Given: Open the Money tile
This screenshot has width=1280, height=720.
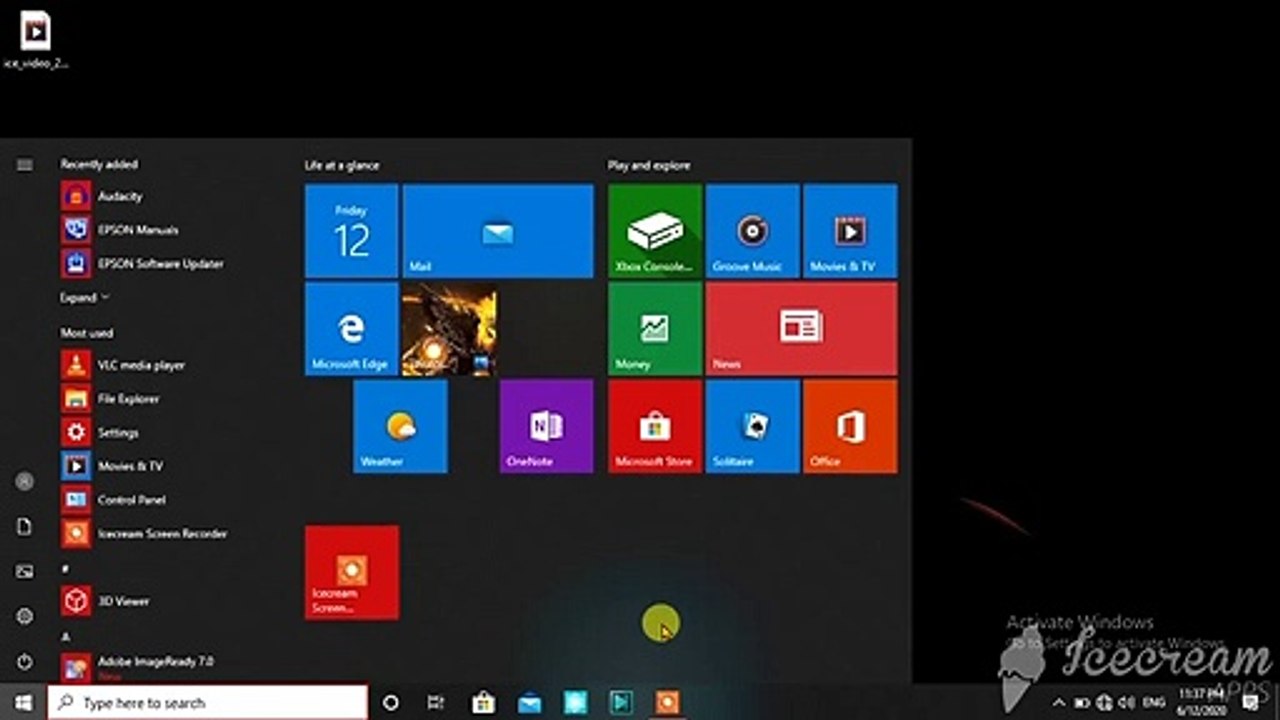Looking at the screenshot, I should click(655, 329).
